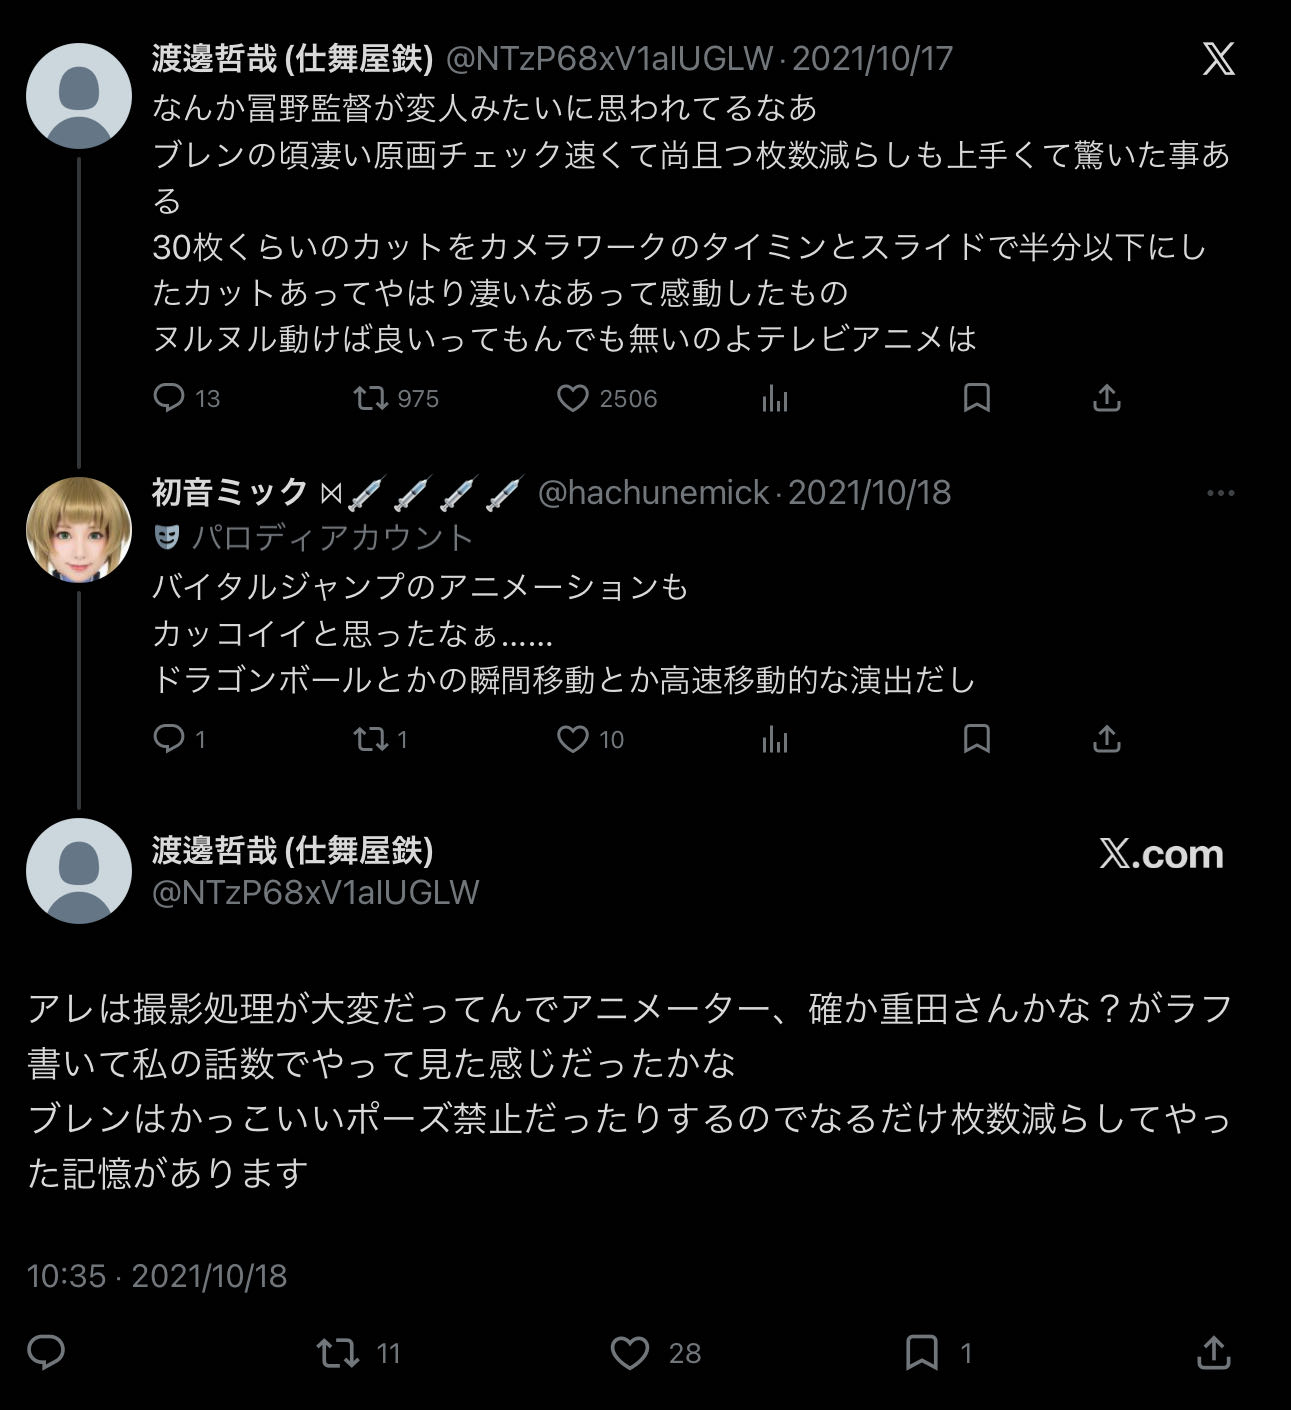Reply to the first 2021/10/17 tweet
1291x1410 pixels.
coord(169,398)
